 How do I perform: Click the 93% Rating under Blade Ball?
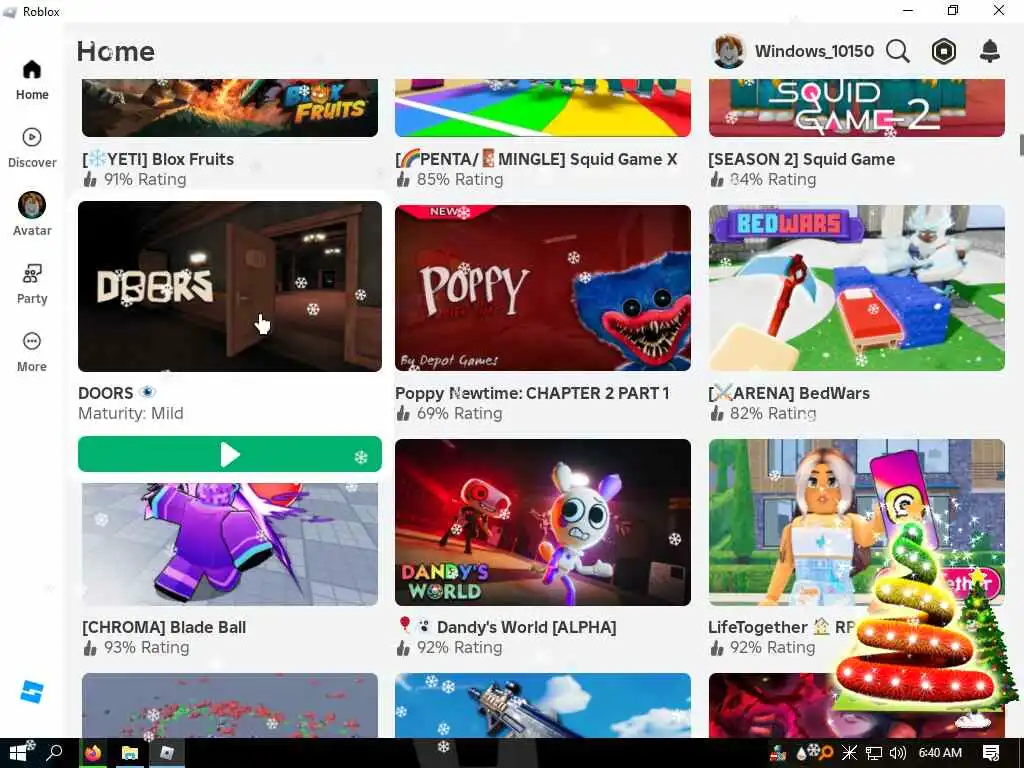136,648
